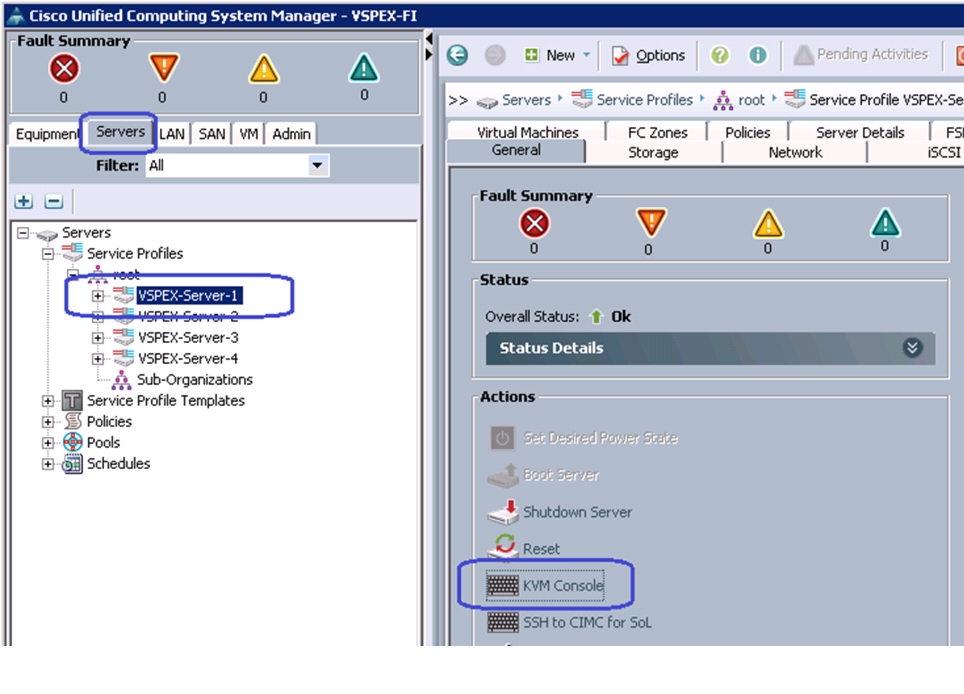Select the Servers navigation tab
This screenshot has width=964, height=694.
(x=120, y=132)
